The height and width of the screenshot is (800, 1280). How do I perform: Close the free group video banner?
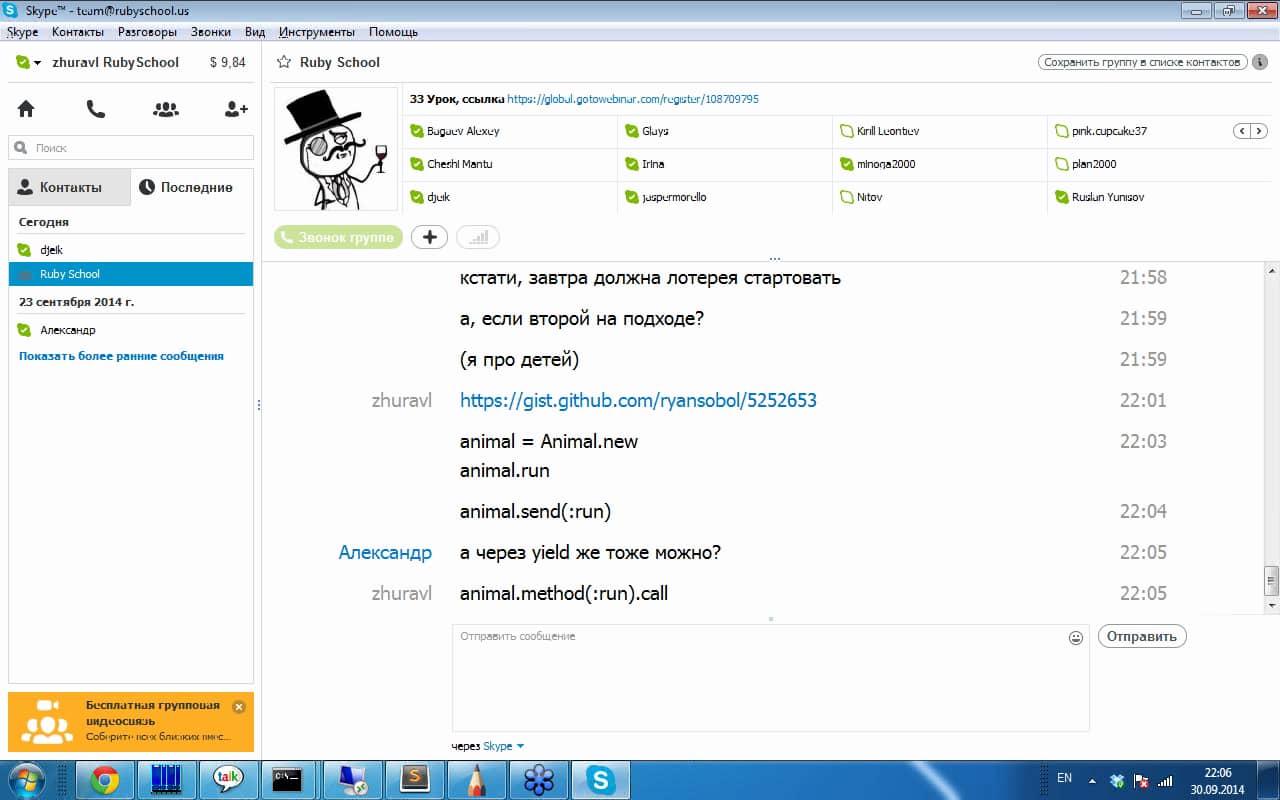tap(238, 706)
